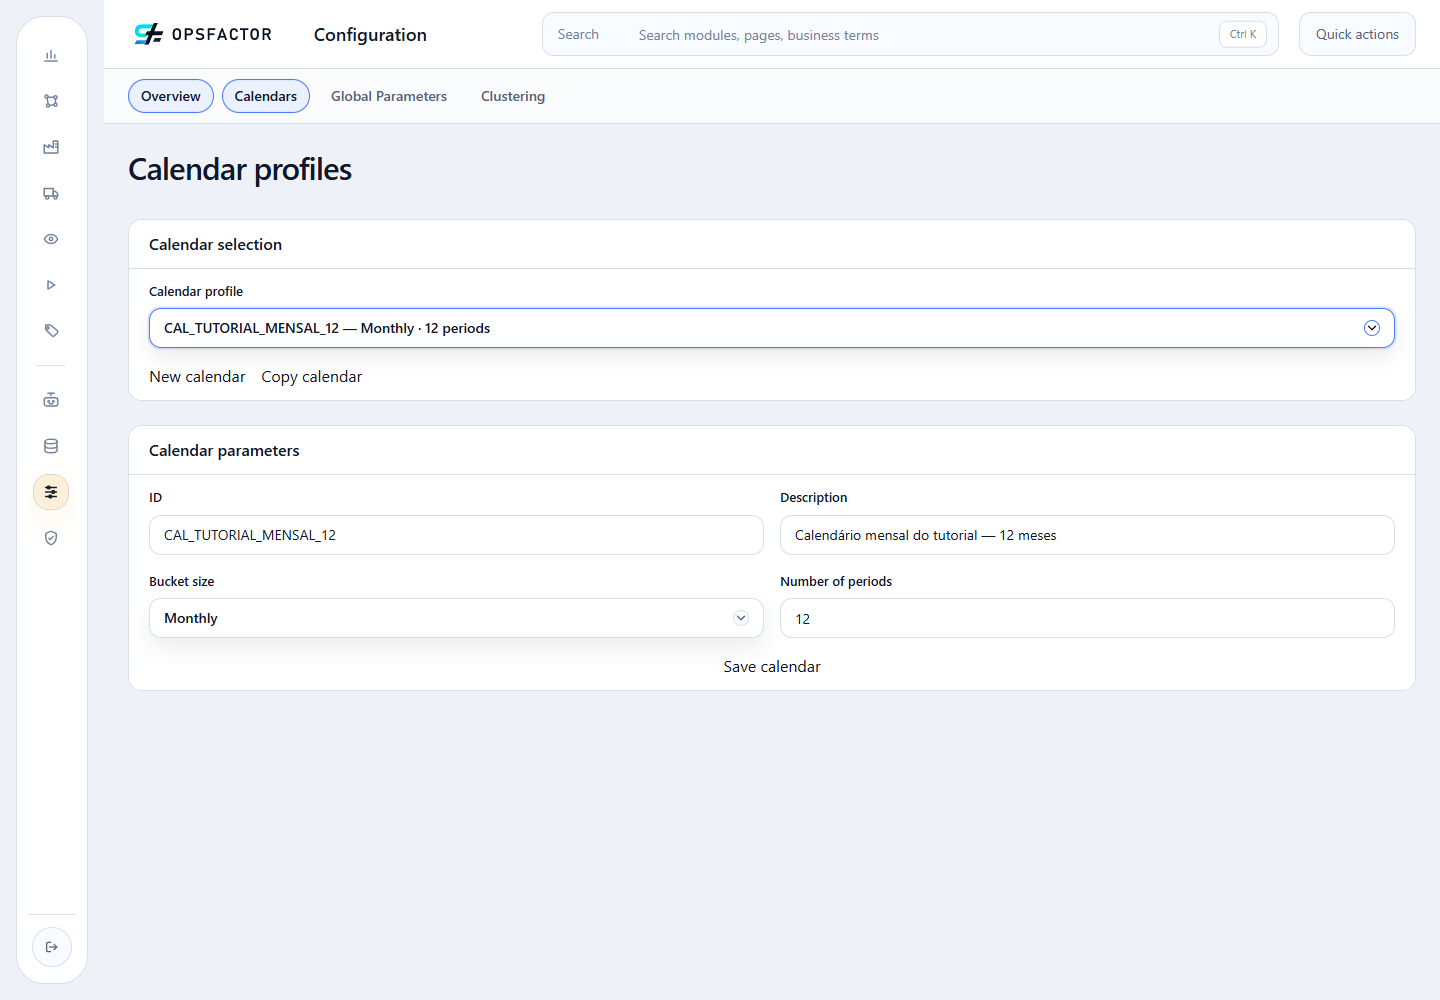The image size is (1440, 1000).
Task: Open the Global Parameters tab
Action: [x=389, y=96]
